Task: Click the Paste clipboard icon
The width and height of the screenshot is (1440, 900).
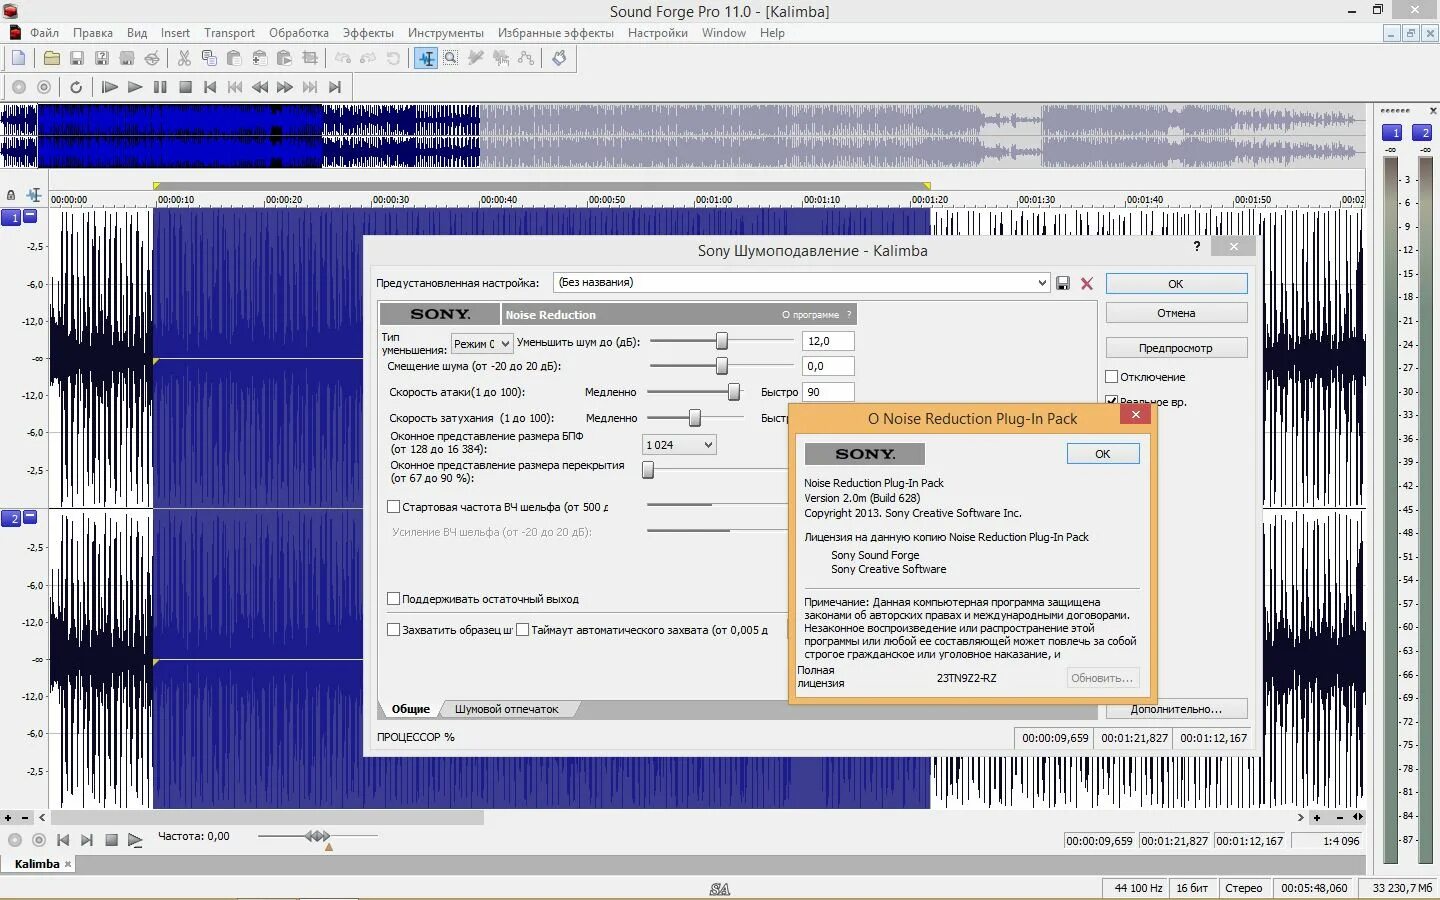Action: pos(234,58)
